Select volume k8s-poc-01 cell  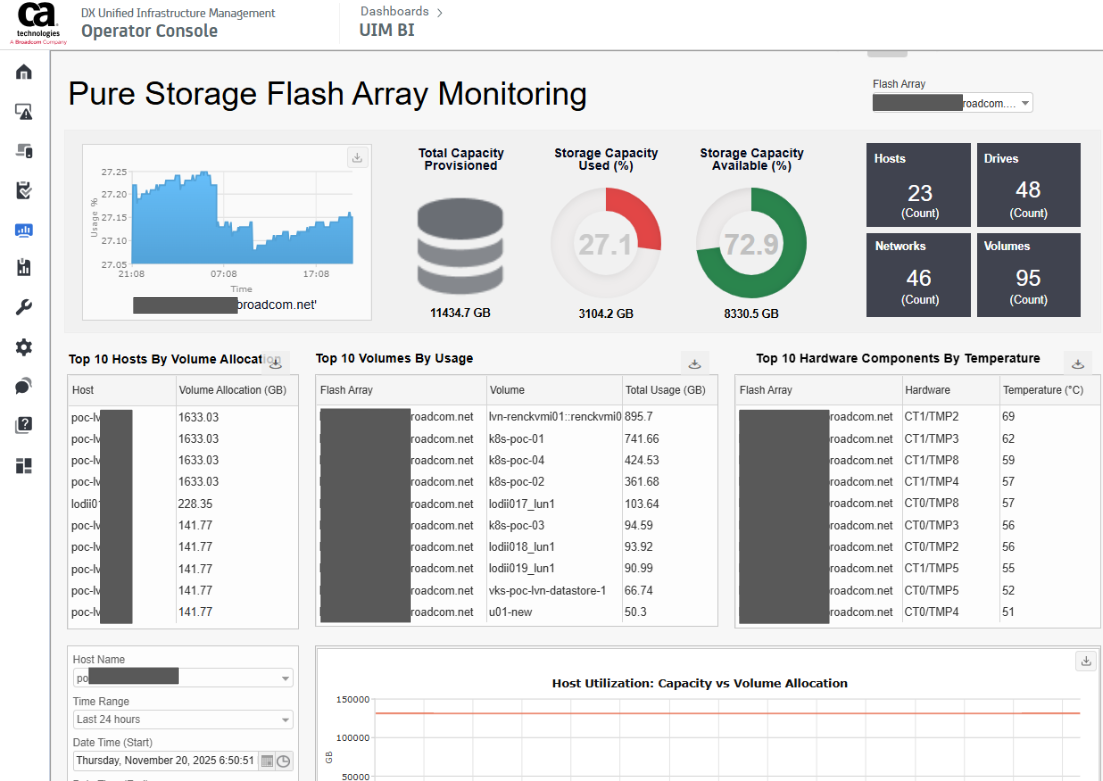(516, 439)
